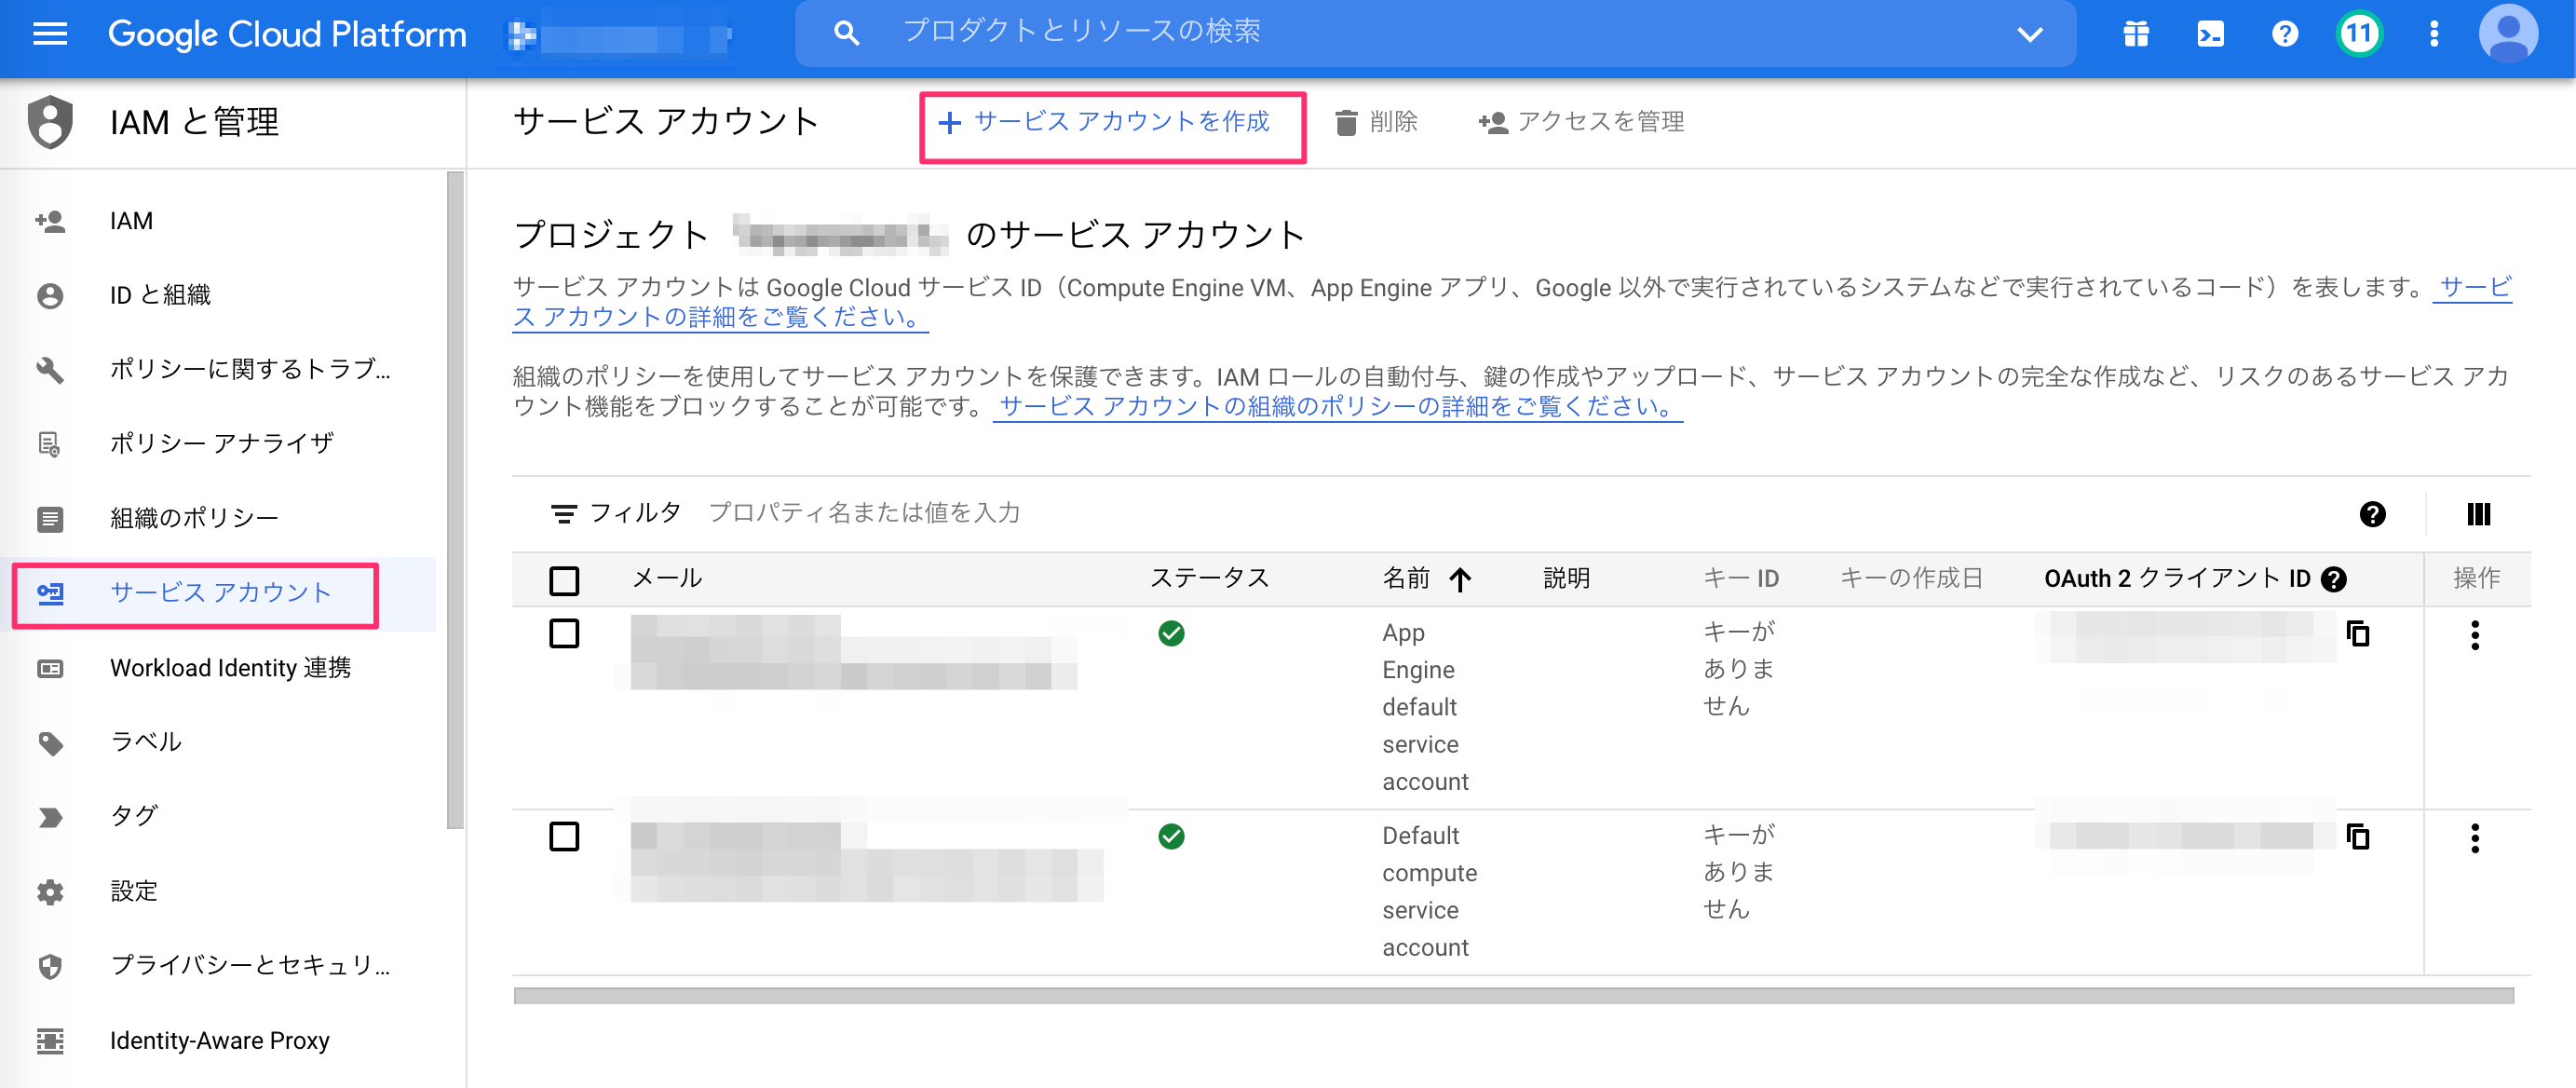The image size is (2576, 1088).
Task: Open user account avatar
Action: pos(2507,34)
